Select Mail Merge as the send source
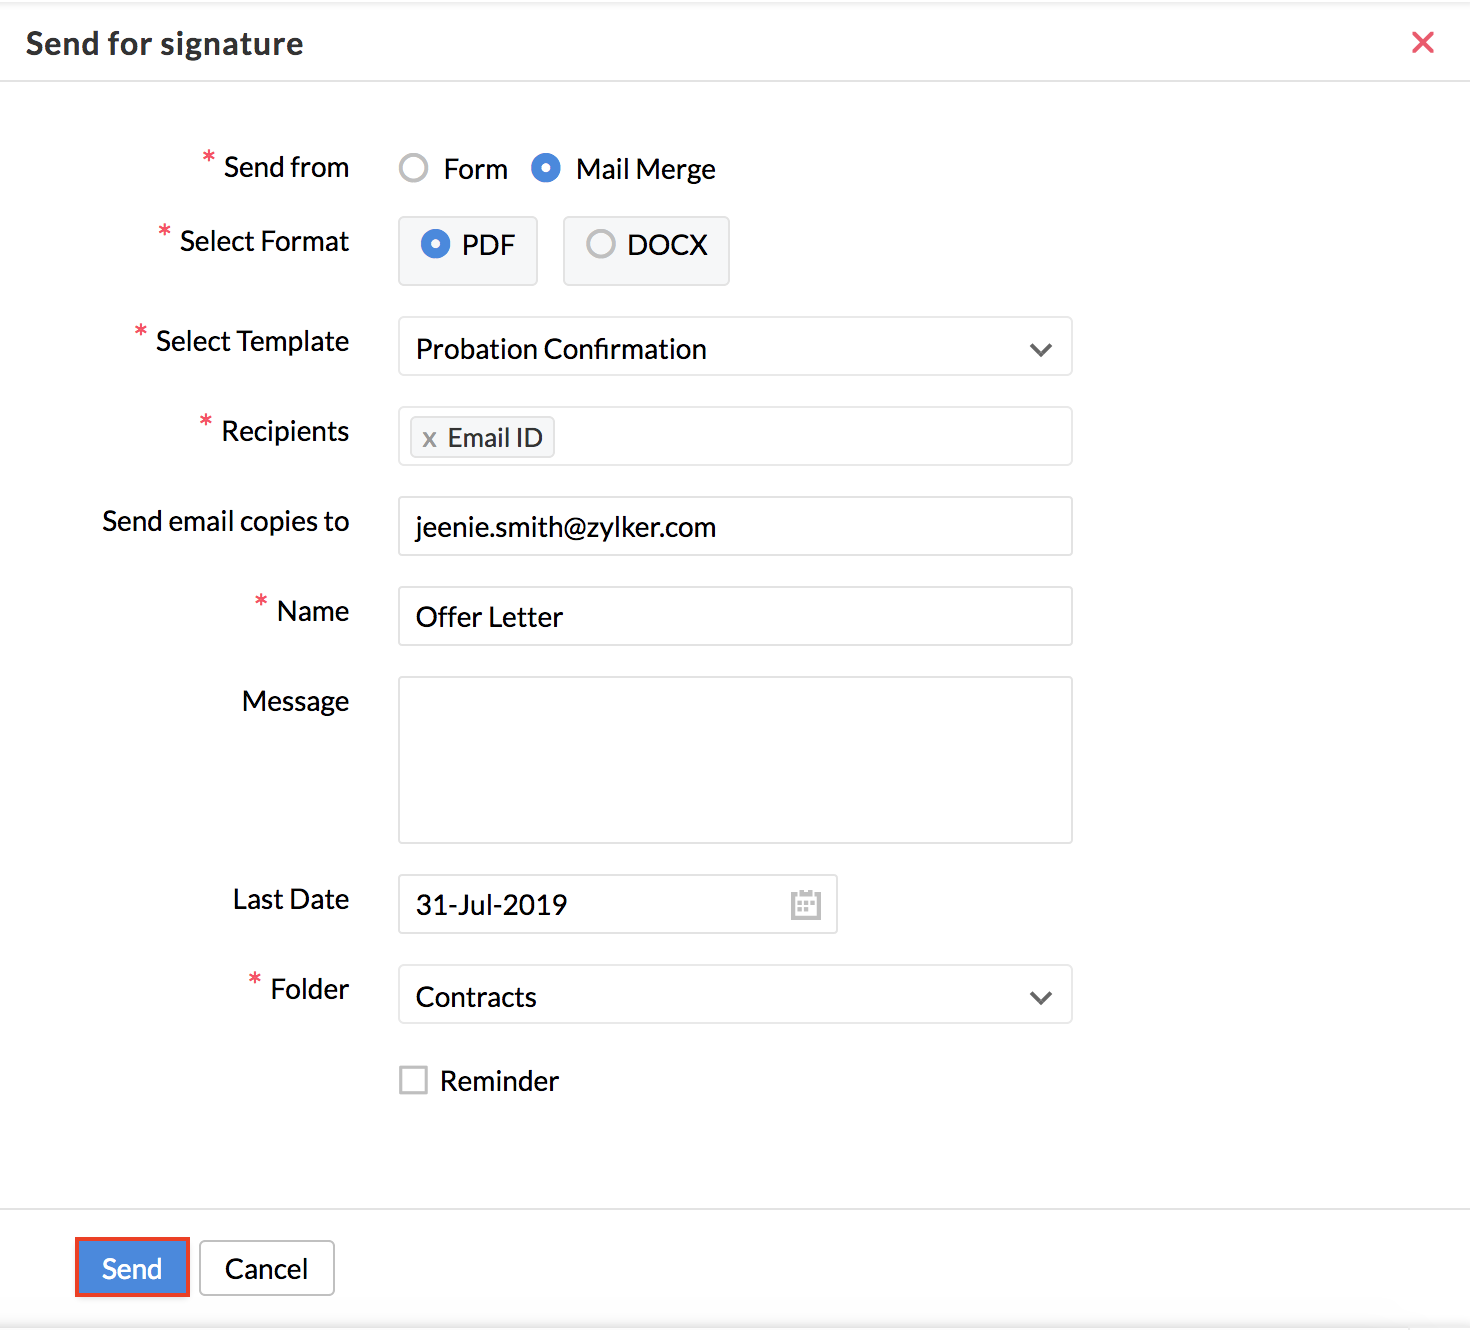Image resolution: width=1470 pixels, height=1330 pixels. [x=546, y=168]
